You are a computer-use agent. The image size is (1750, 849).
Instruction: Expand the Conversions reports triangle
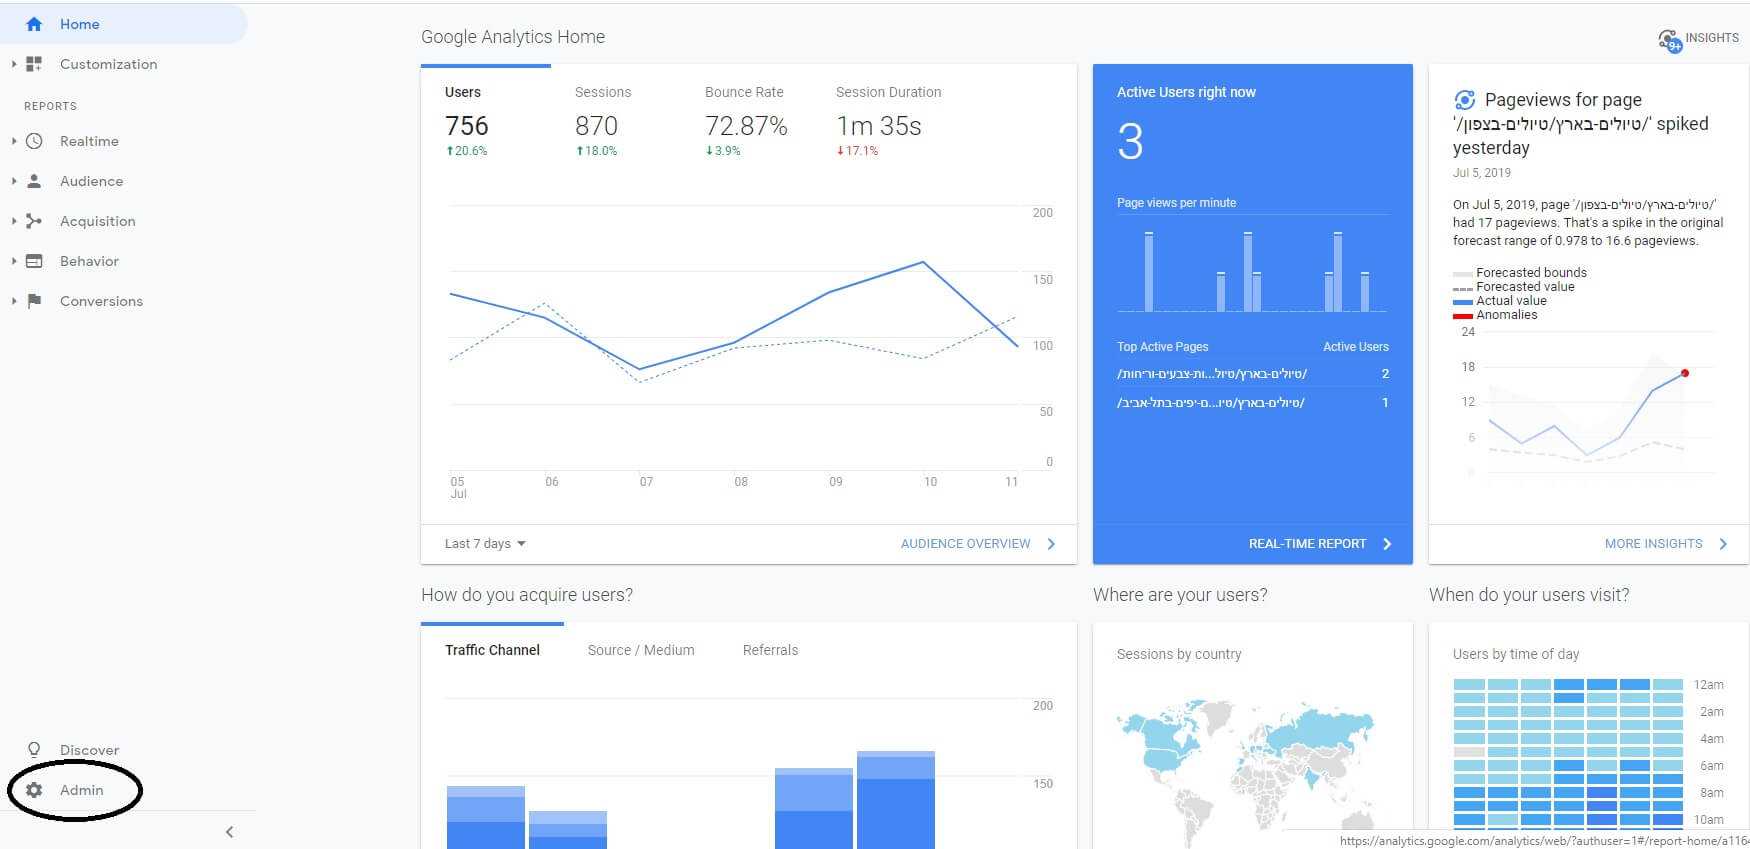point(14,301)
